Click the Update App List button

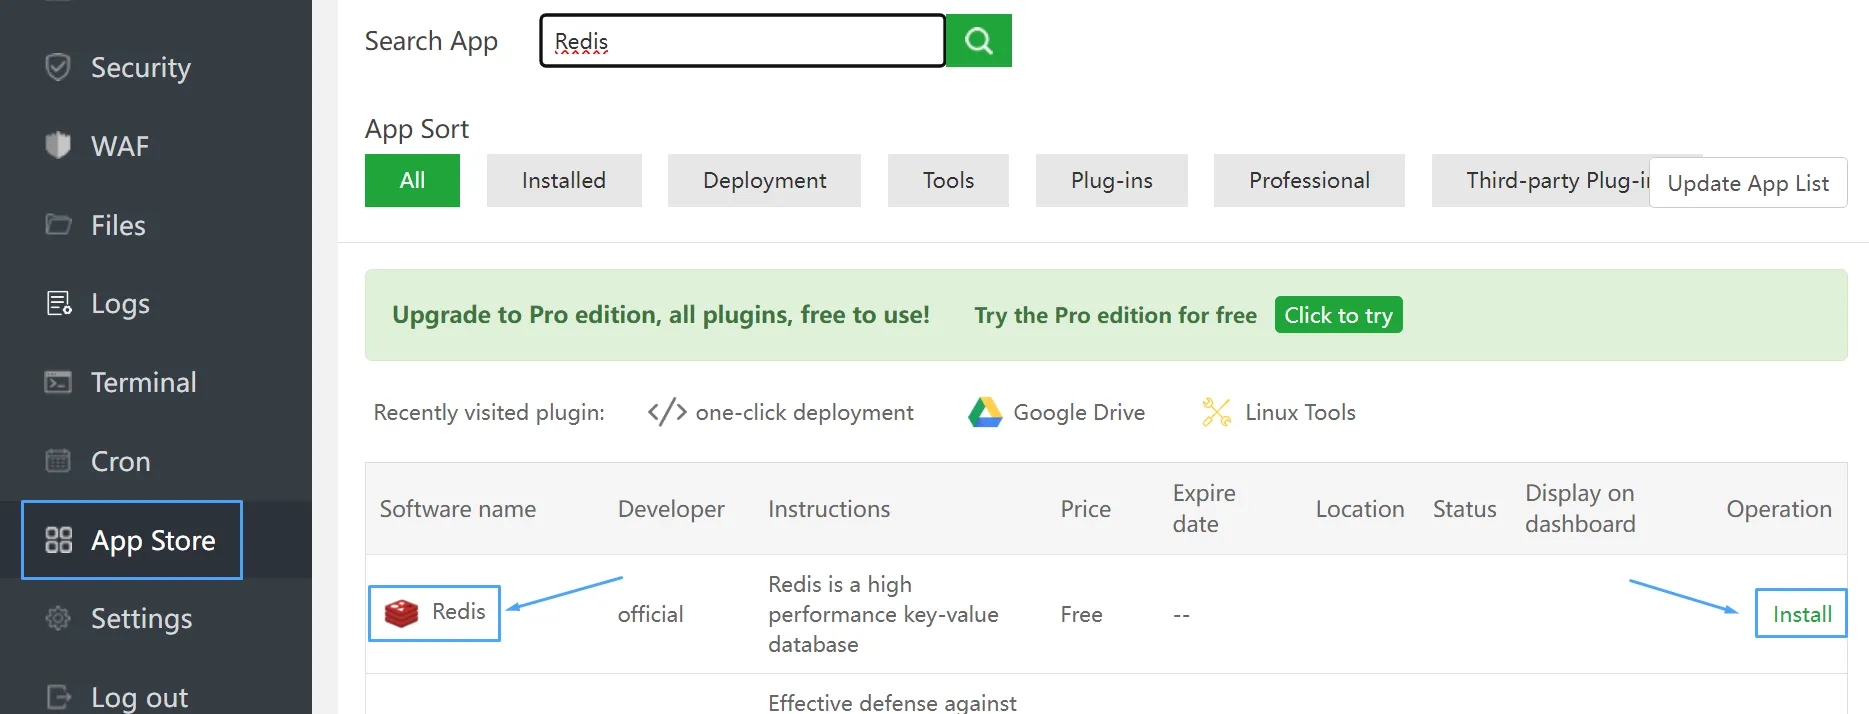coord(1748,183)
